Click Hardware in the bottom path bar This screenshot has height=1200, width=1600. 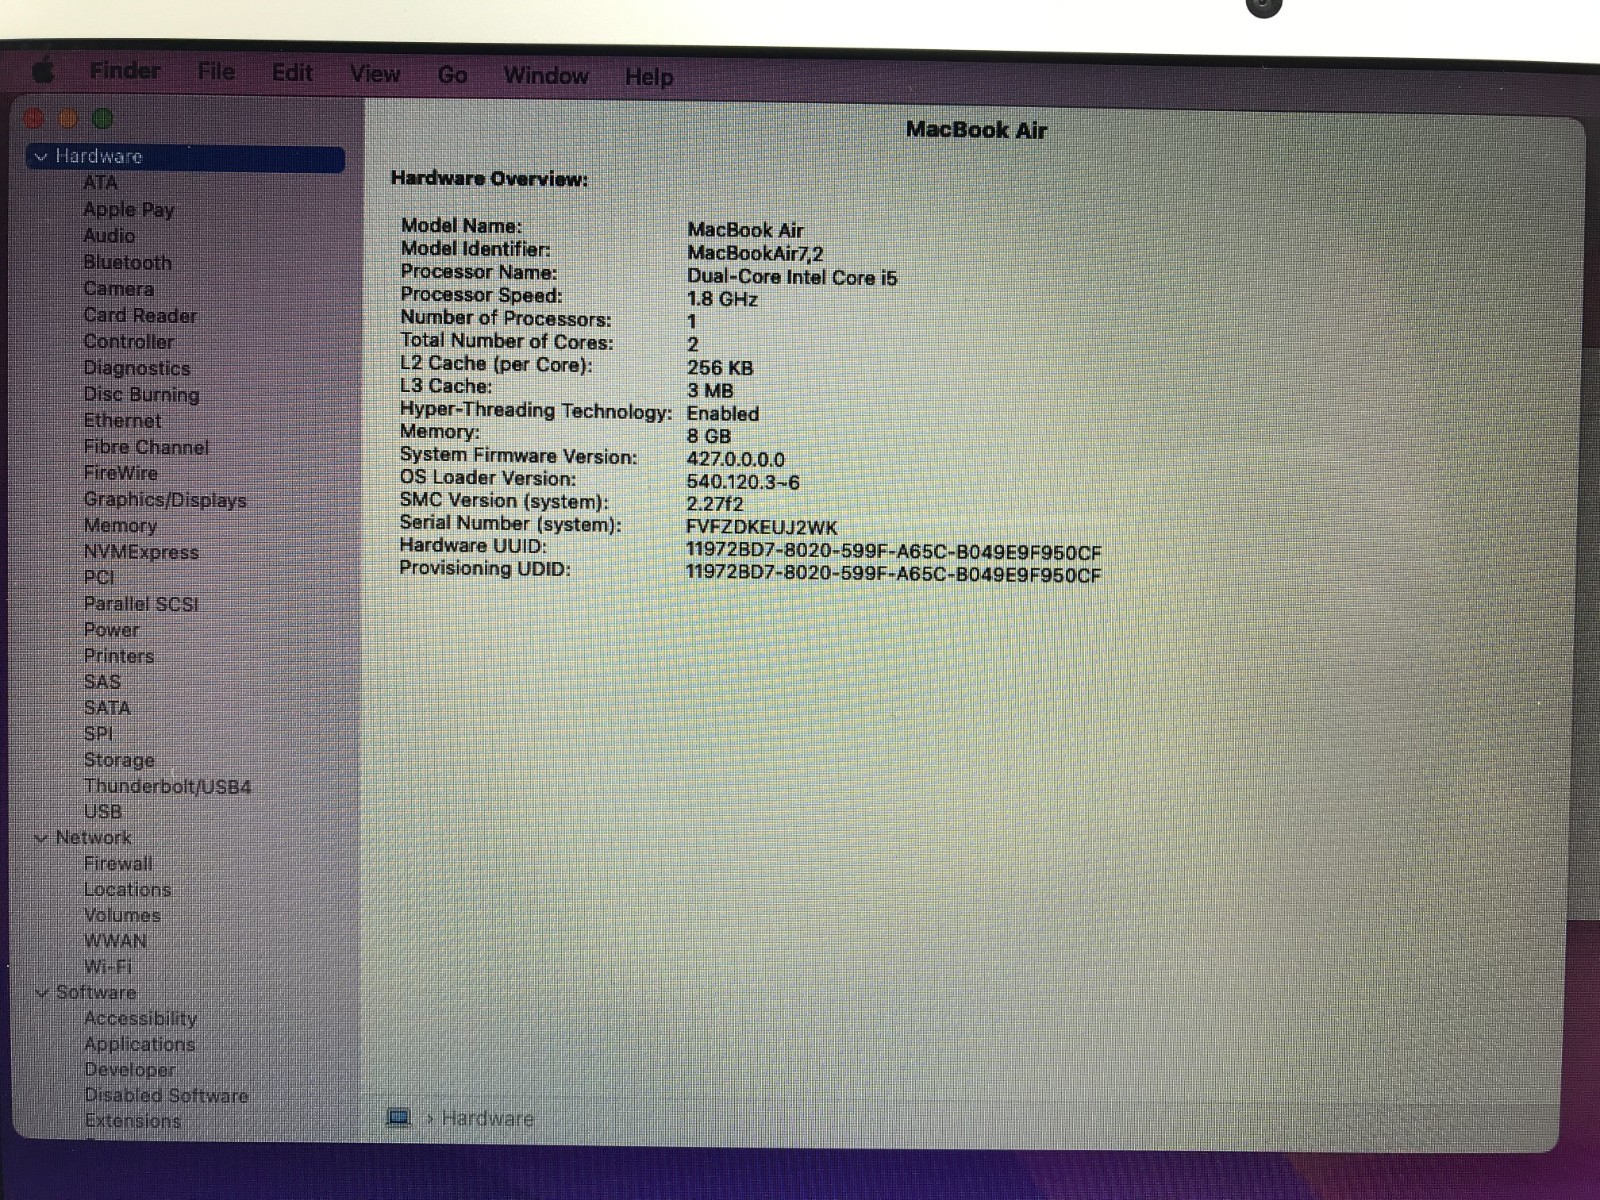coord(487,1119)
